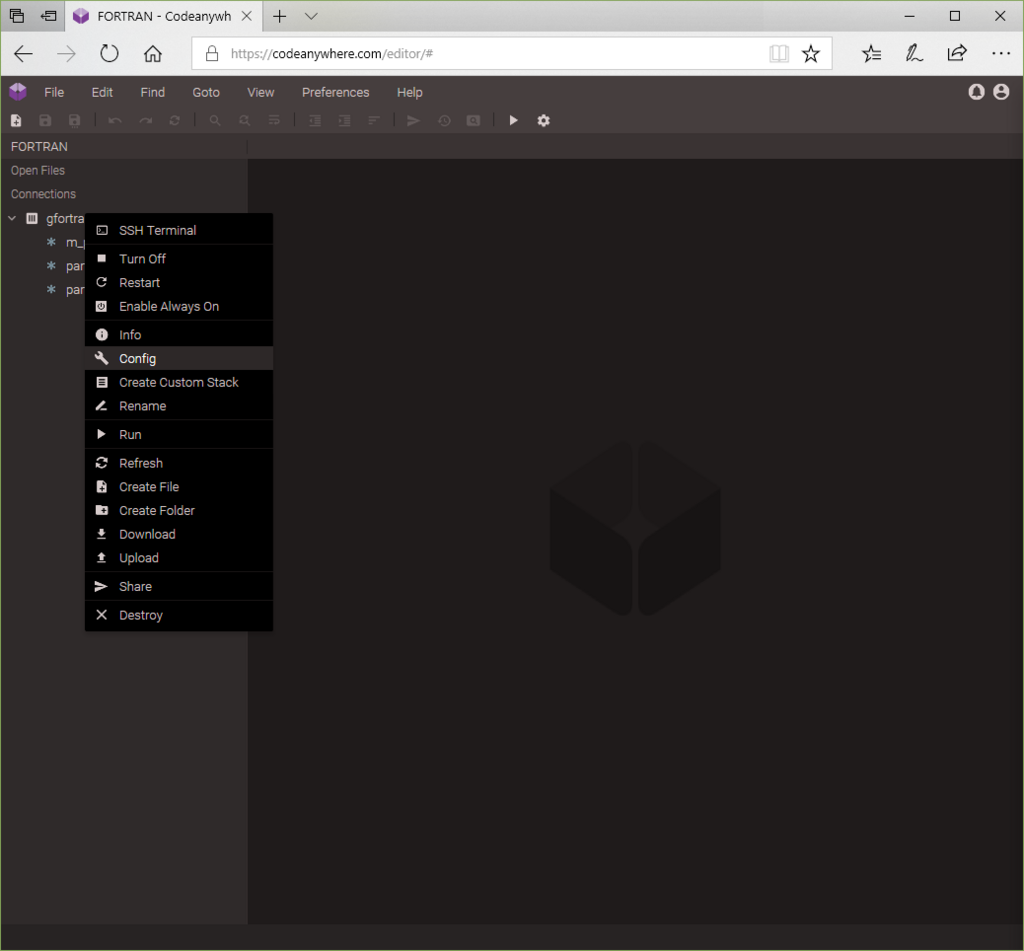Click the share paper-plane toolbar icon

(x=413, y=120)
